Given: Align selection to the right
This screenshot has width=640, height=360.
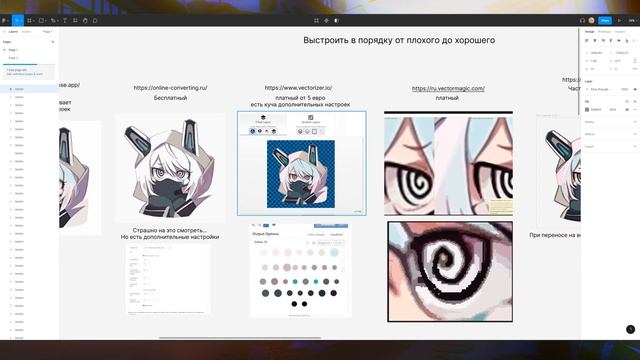Looking at the screenshot, I should pos(603,40).
